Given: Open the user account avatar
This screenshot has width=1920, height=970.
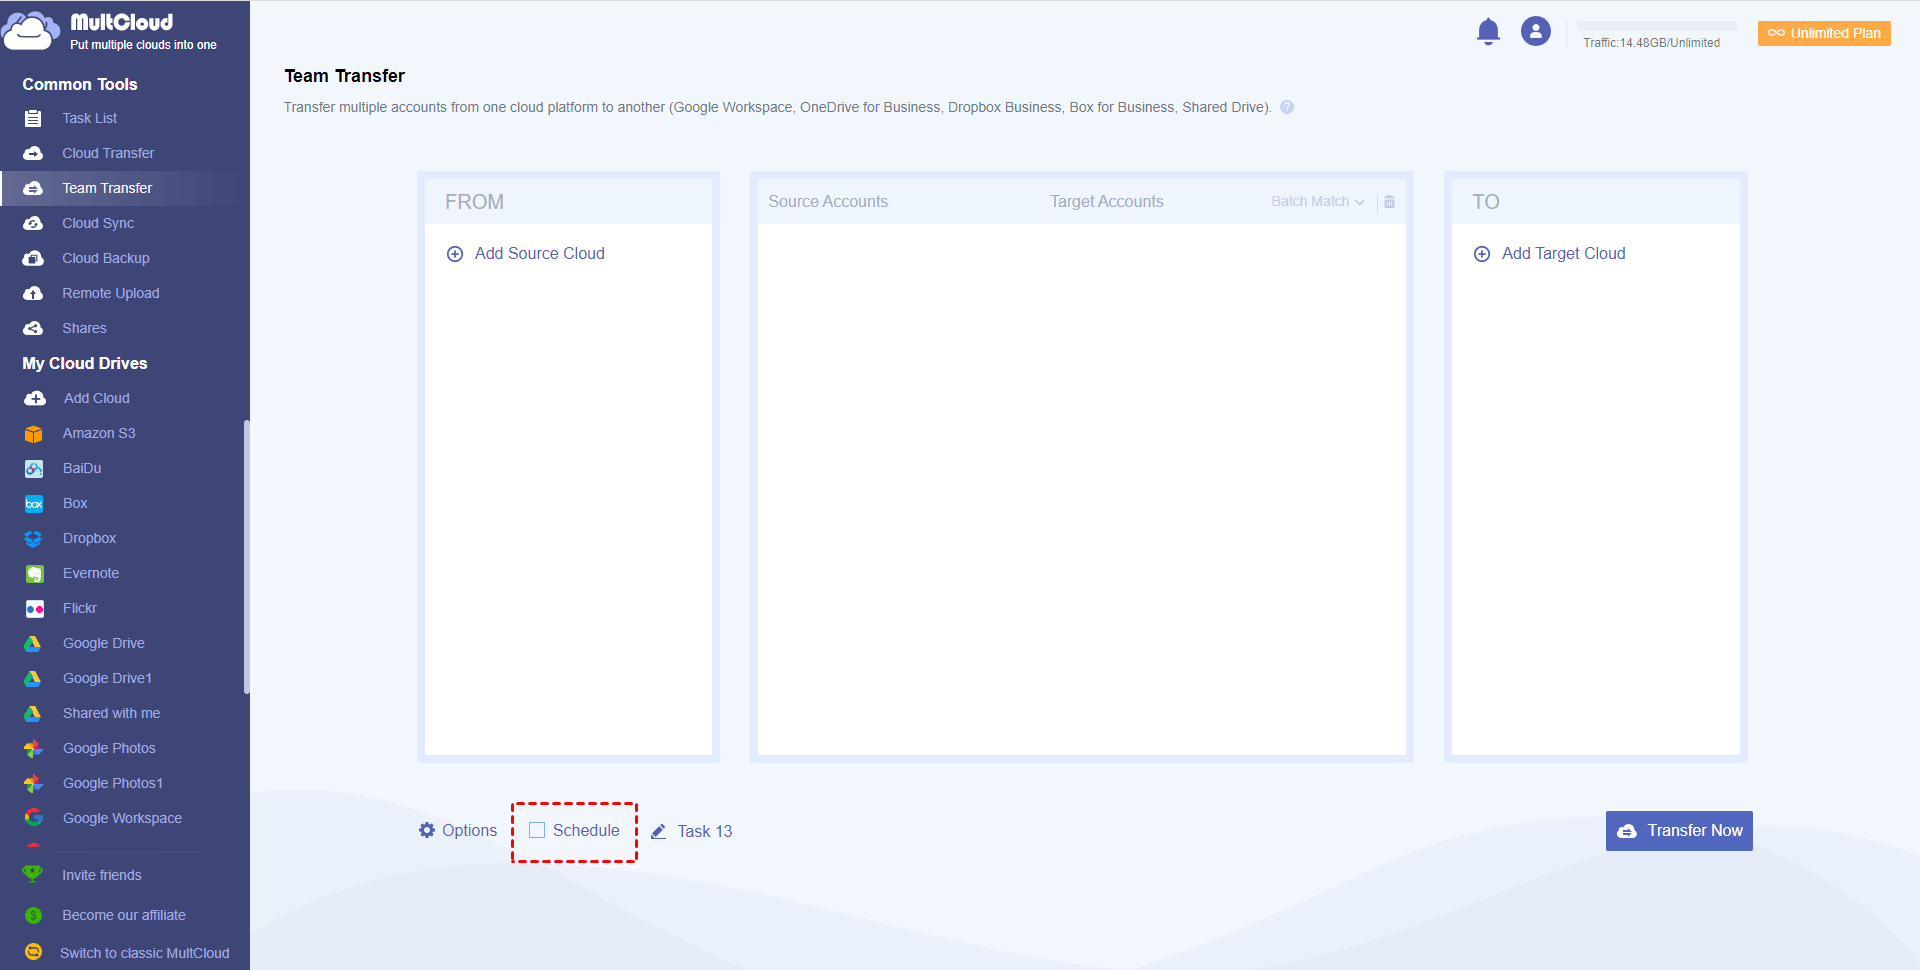Looking at the screenshot, I should coord(1536,31).
